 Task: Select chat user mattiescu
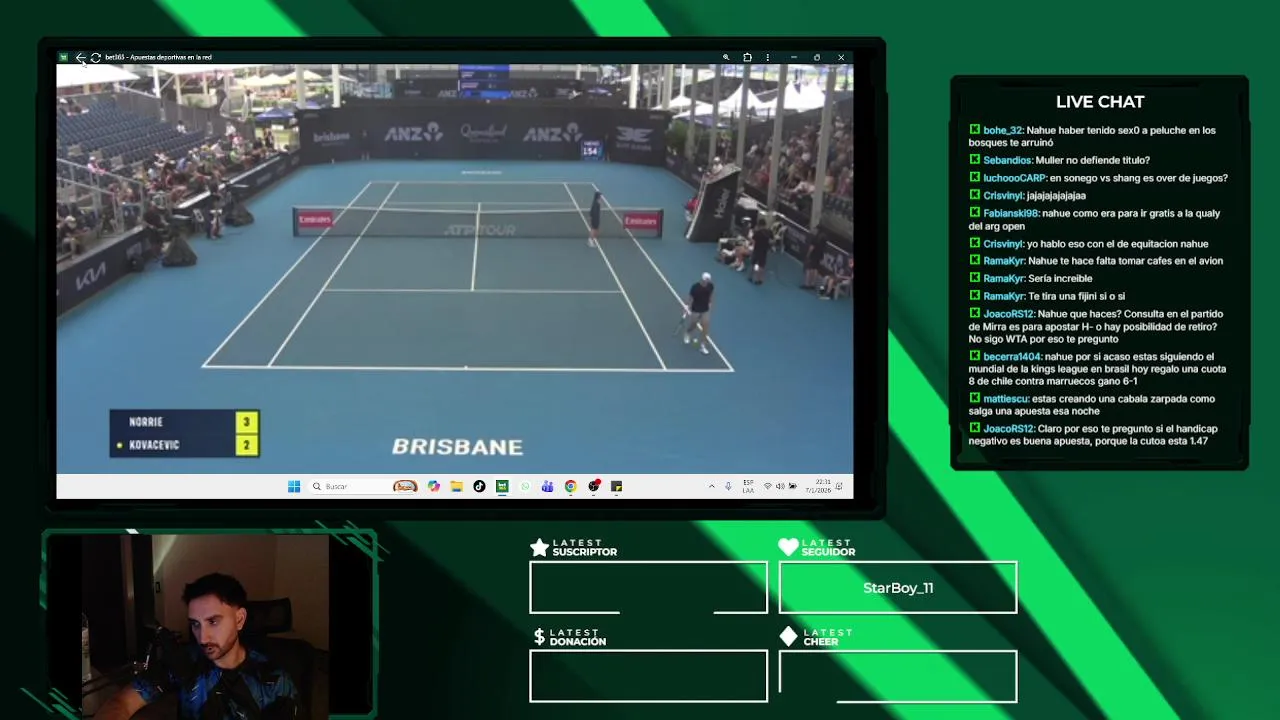(1005, 398)
